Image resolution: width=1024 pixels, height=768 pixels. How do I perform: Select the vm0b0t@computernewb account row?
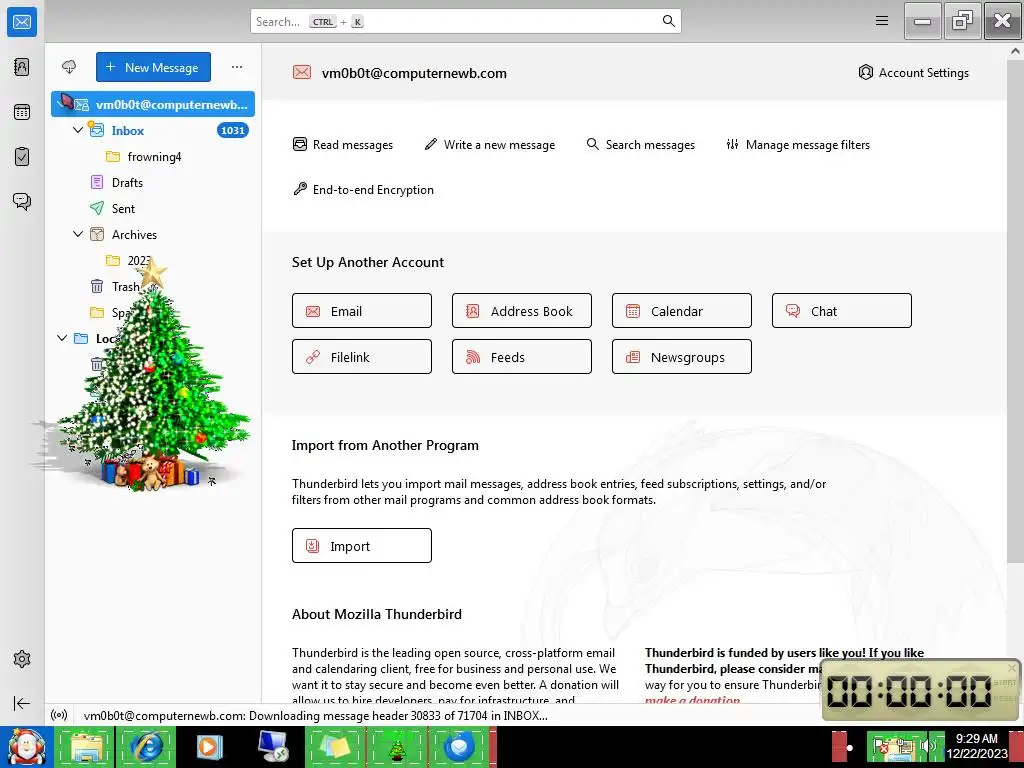(153, 104)
